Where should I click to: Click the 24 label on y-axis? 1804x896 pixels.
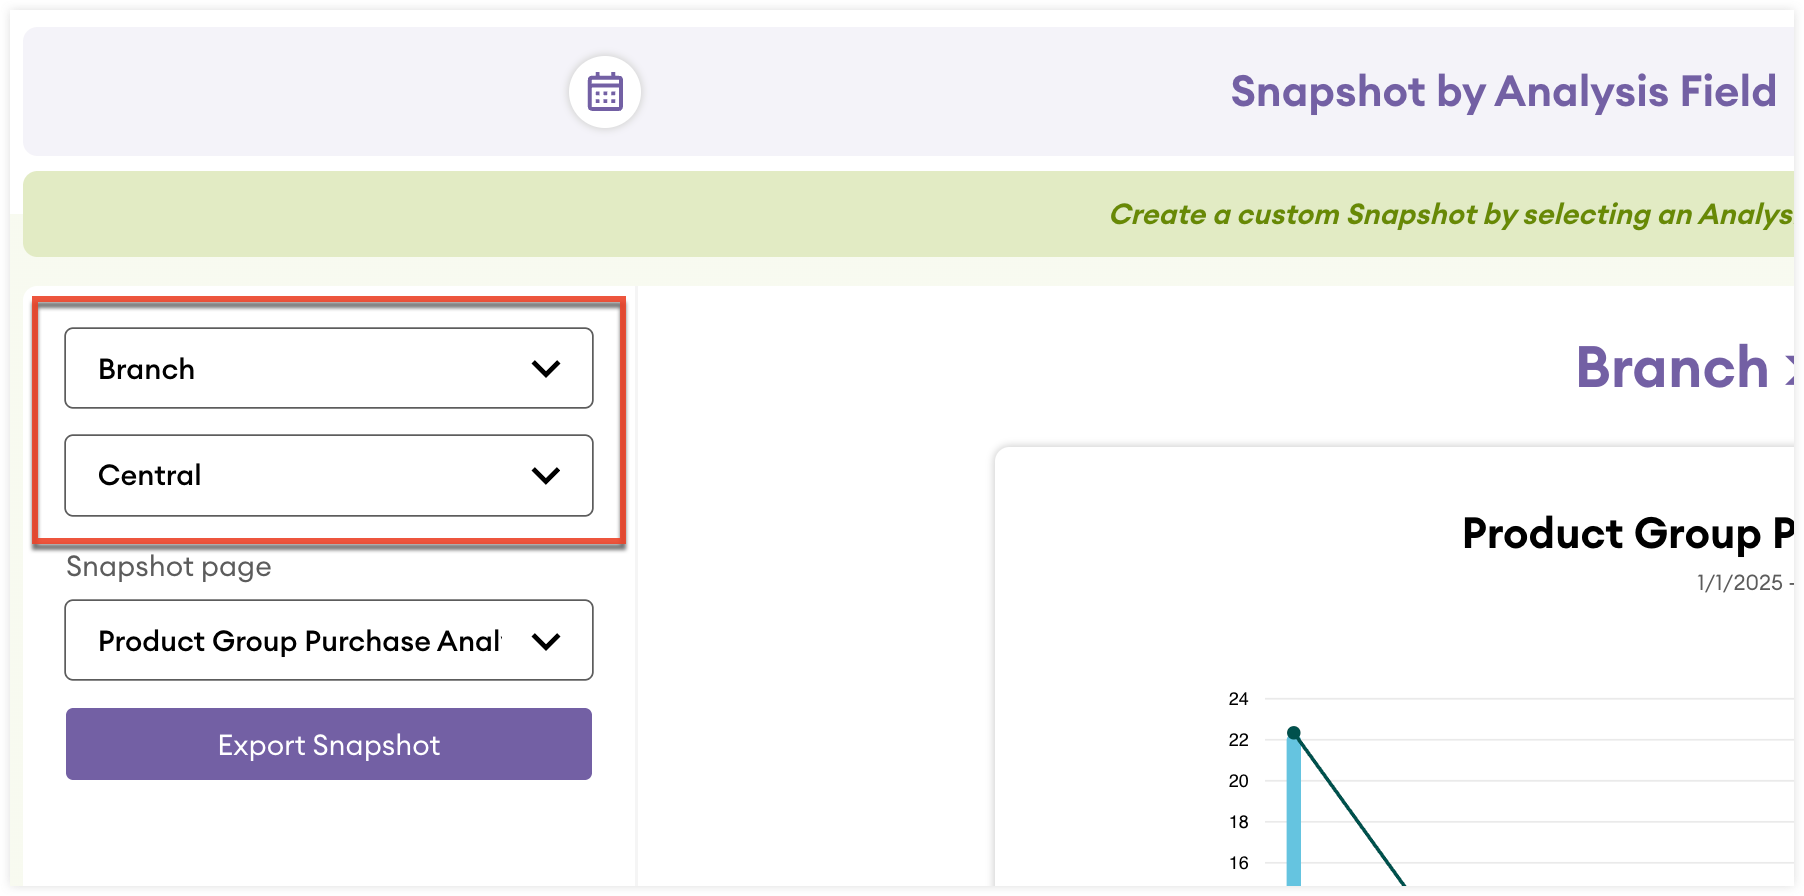(1238, 699)
